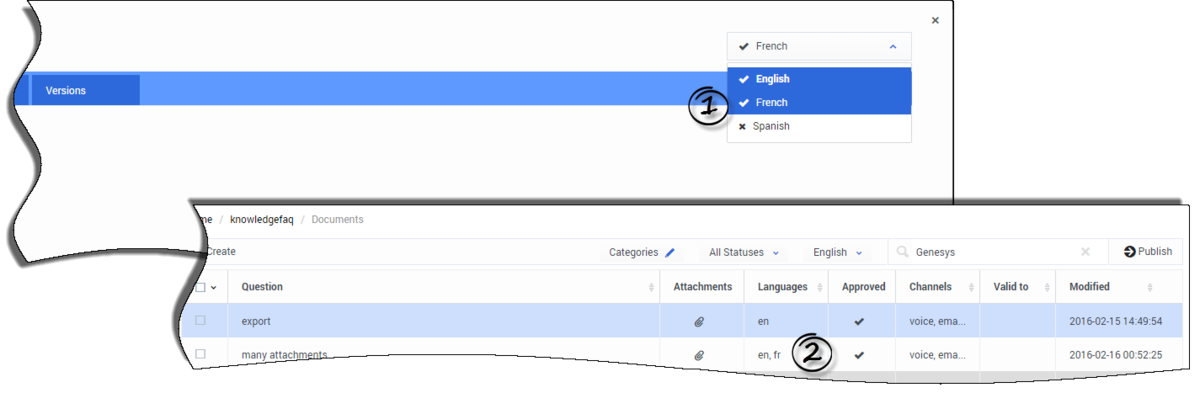
Task: Open attachment paperclip in export row
Action: click(700, 322)
